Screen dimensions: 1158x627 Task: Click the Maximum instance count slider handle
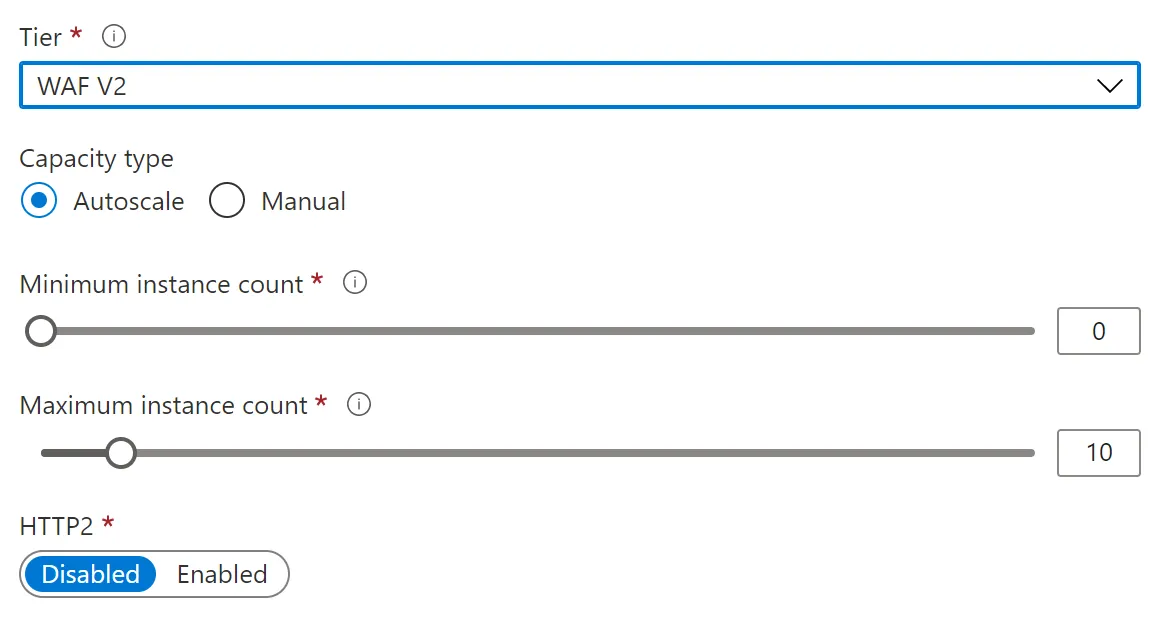121,453
